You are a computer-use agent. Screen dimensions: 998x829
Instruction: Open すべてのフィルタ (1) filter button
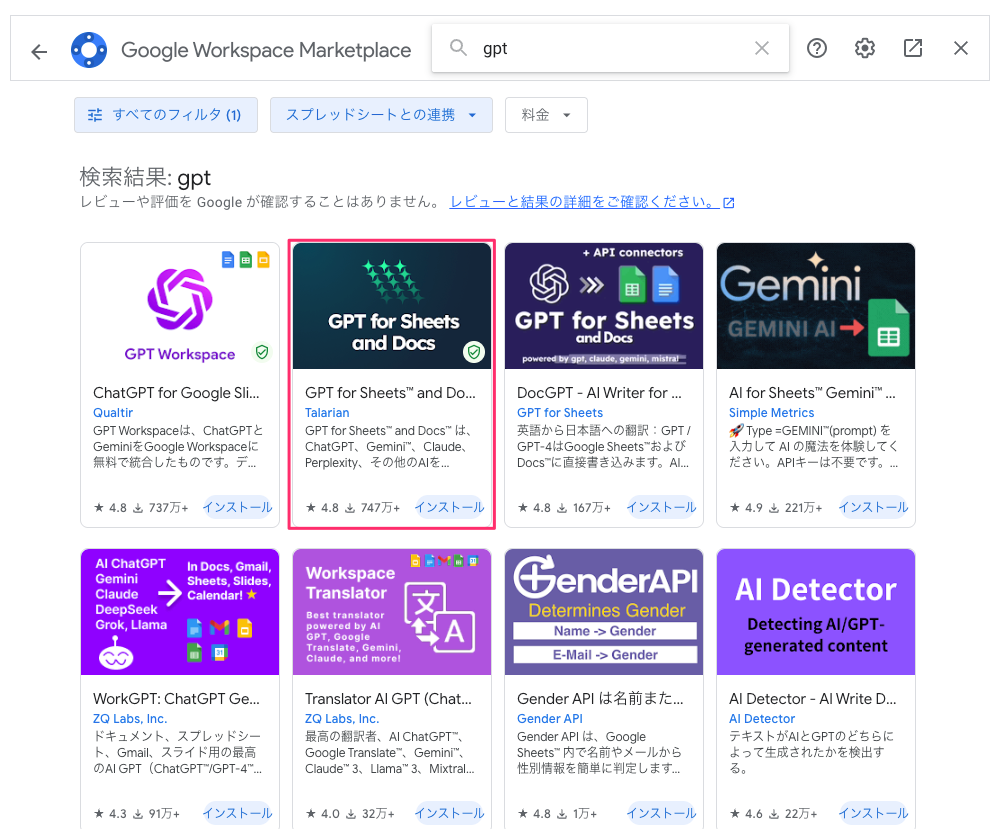point(166,115)
